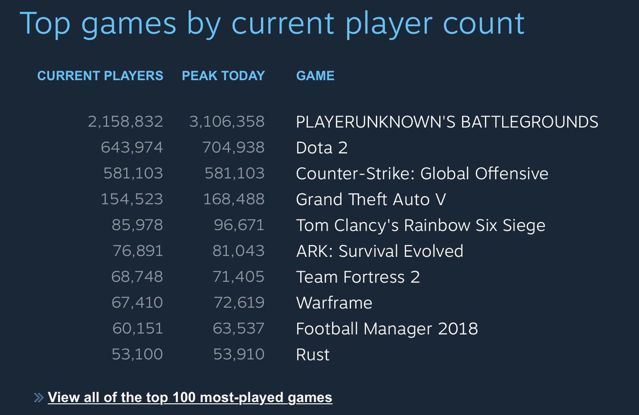This screenshot has height=415, width=639.
Task: Click the PEAK TODAY column header
Action: [x=223, y=75]
